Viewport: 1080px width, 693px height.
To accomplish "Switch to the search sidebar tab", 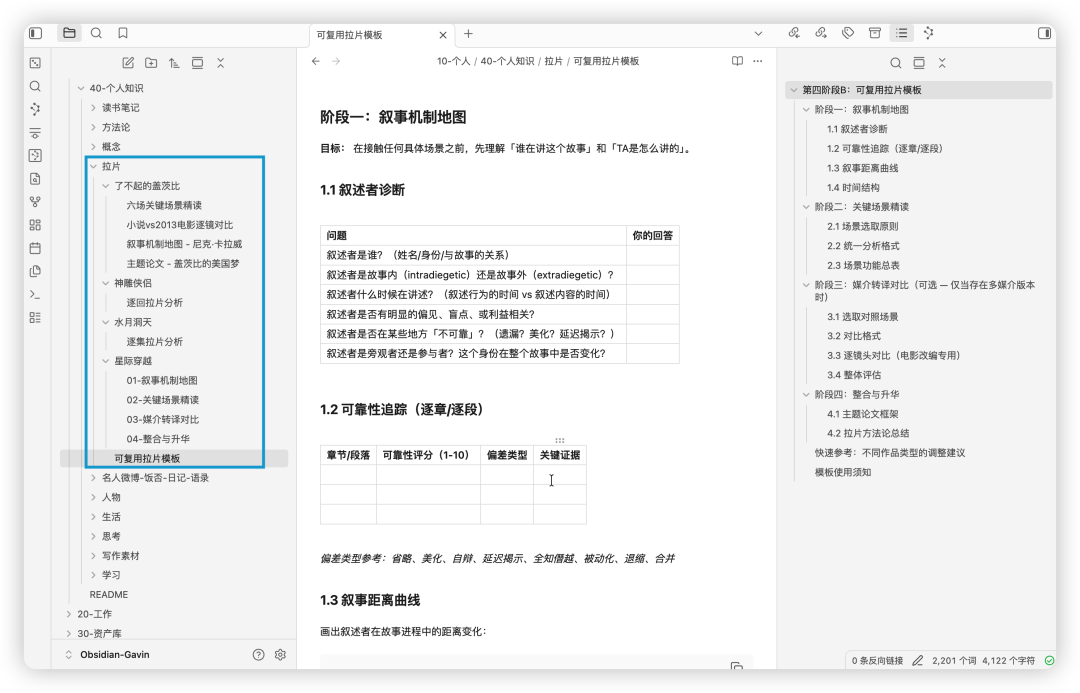I will point(96,33).
